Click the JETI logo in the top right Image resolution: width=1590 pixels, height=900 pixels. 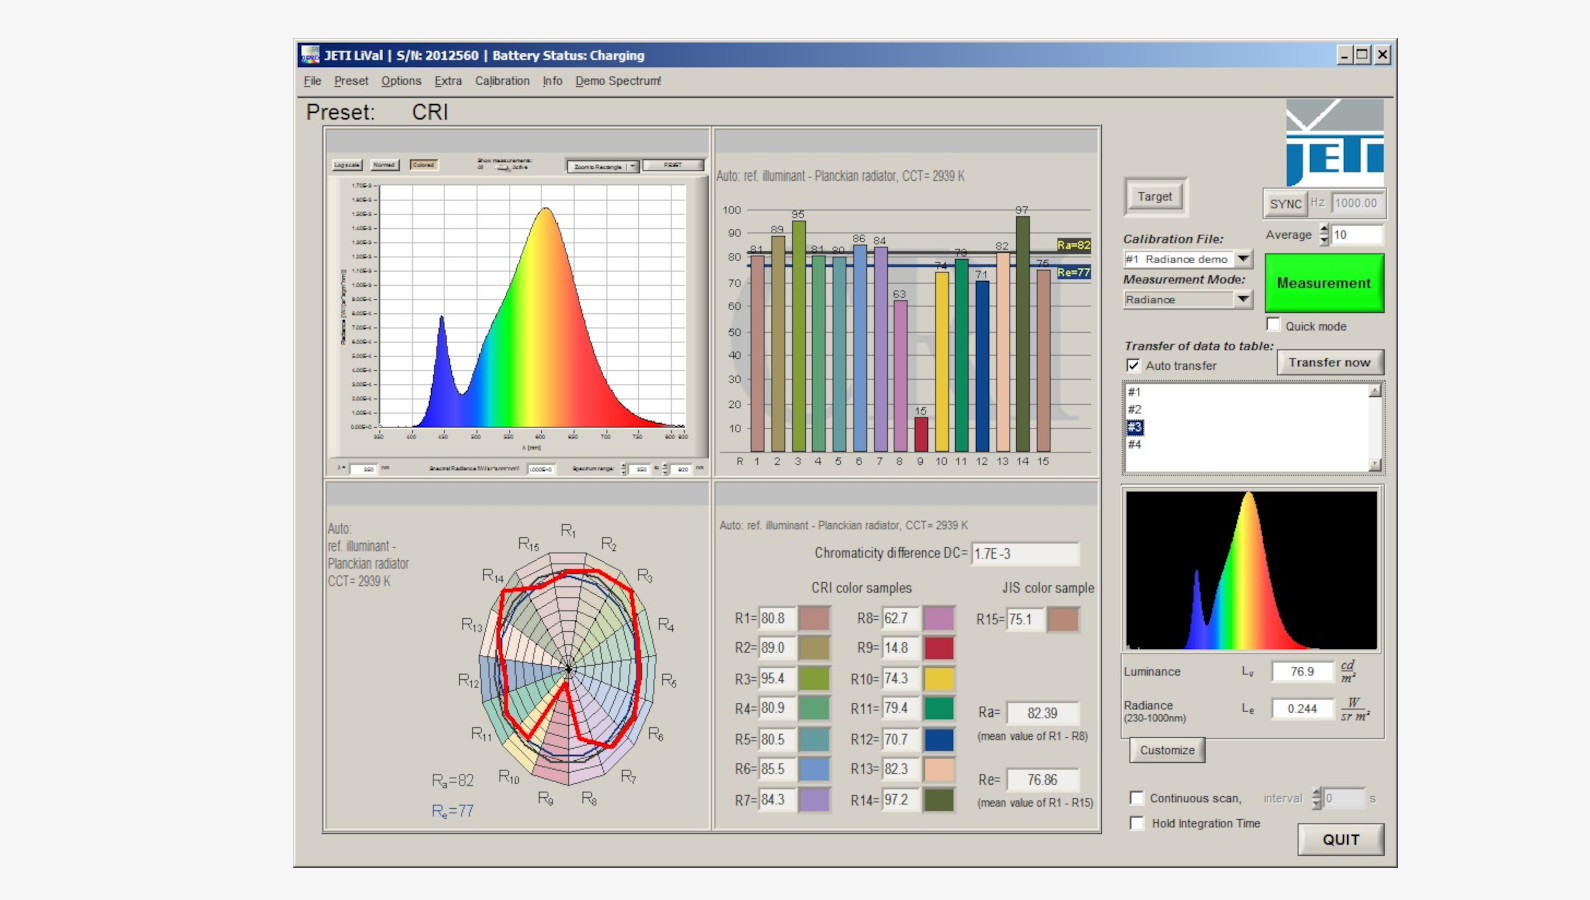tap(1334, 143)
